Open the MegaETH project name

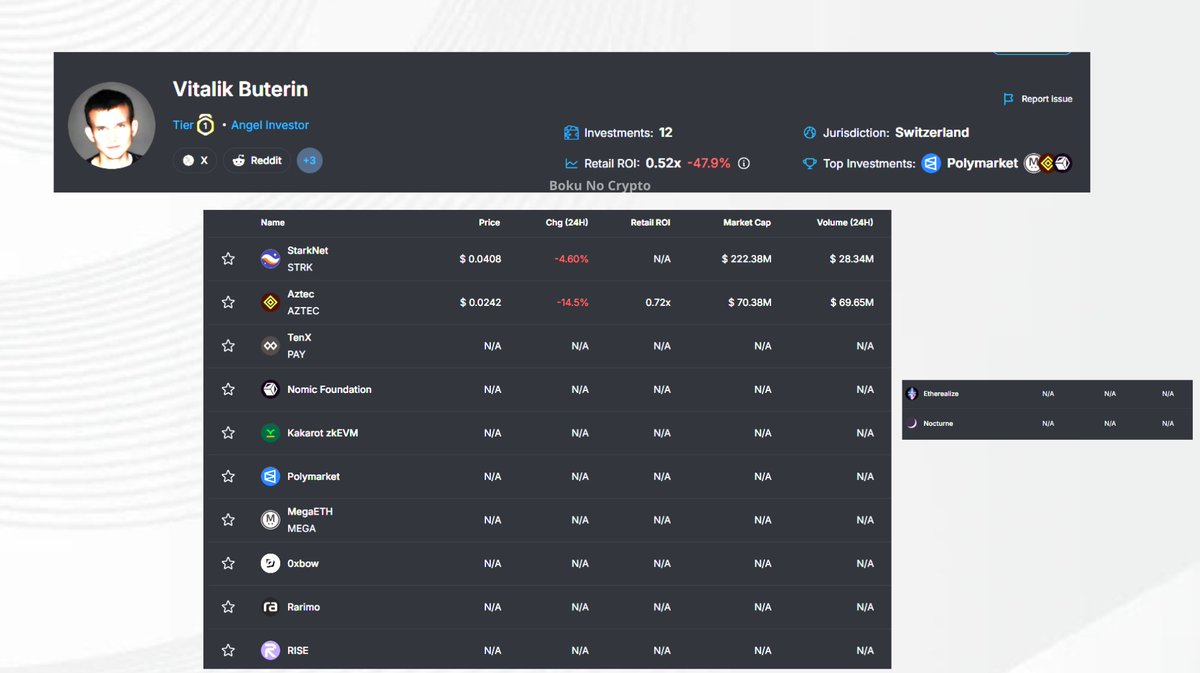click(310, 512)
